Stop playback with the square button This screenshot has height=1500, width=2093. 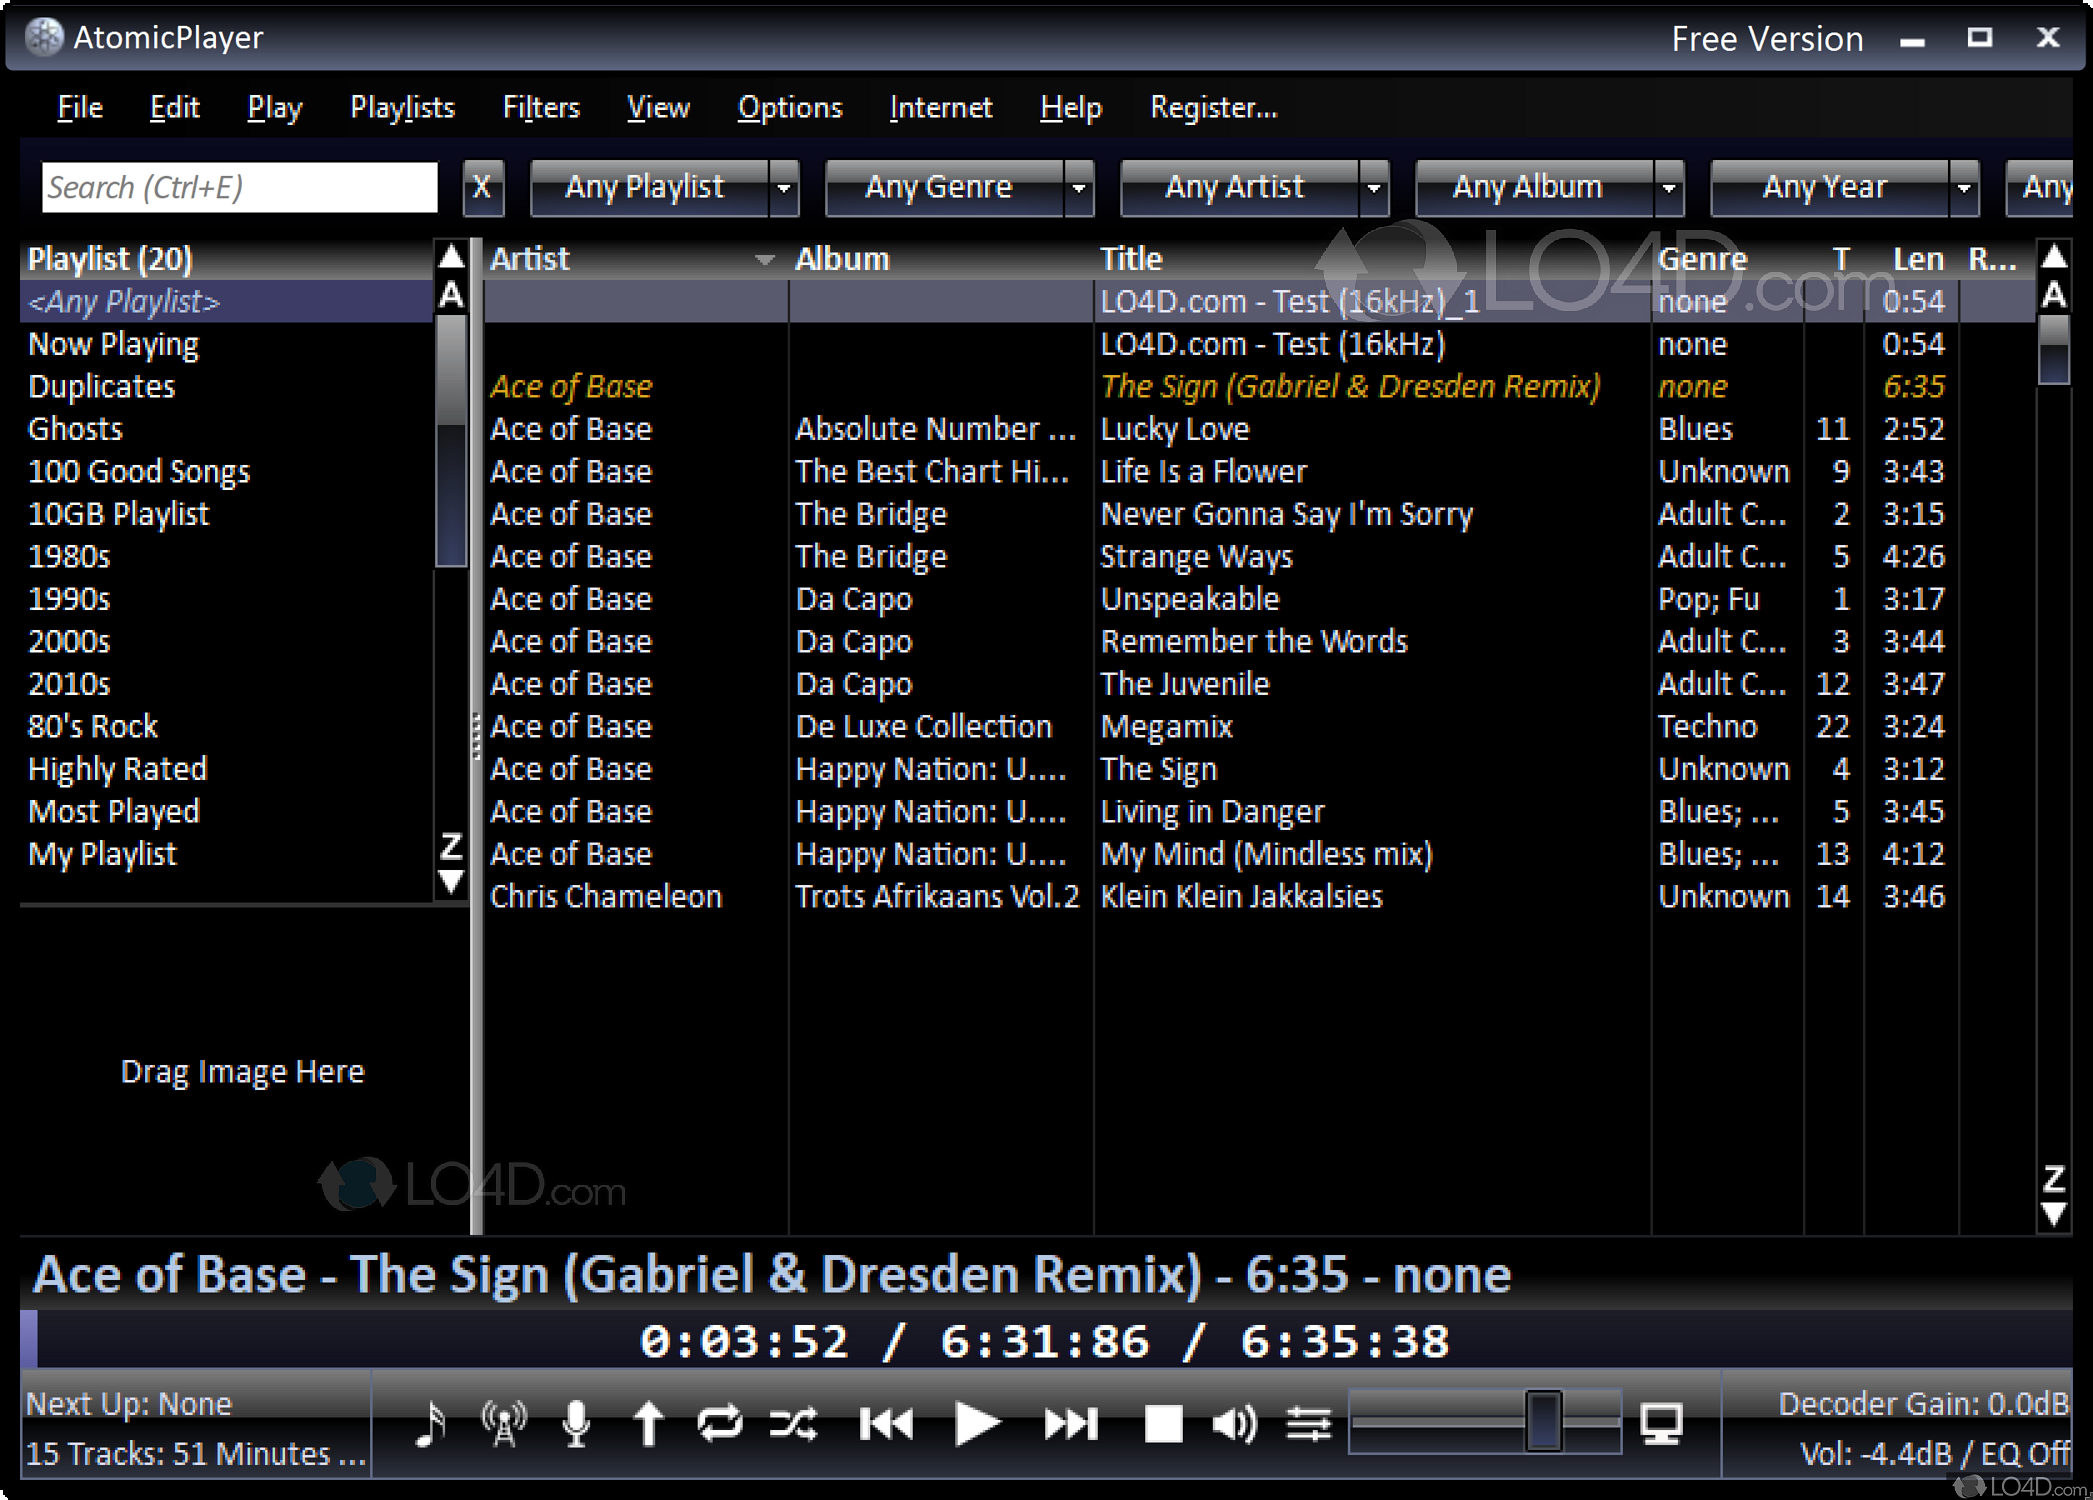click(1163, 1423)
